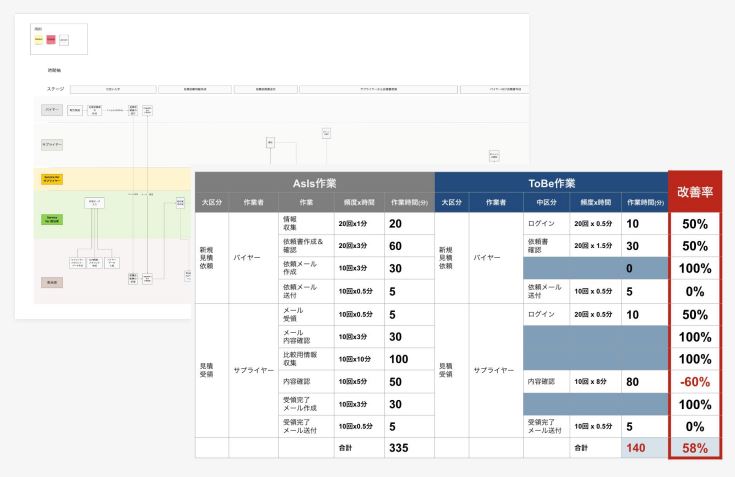
Task: Click the AsIs total 335 cell
Action: 409,448
